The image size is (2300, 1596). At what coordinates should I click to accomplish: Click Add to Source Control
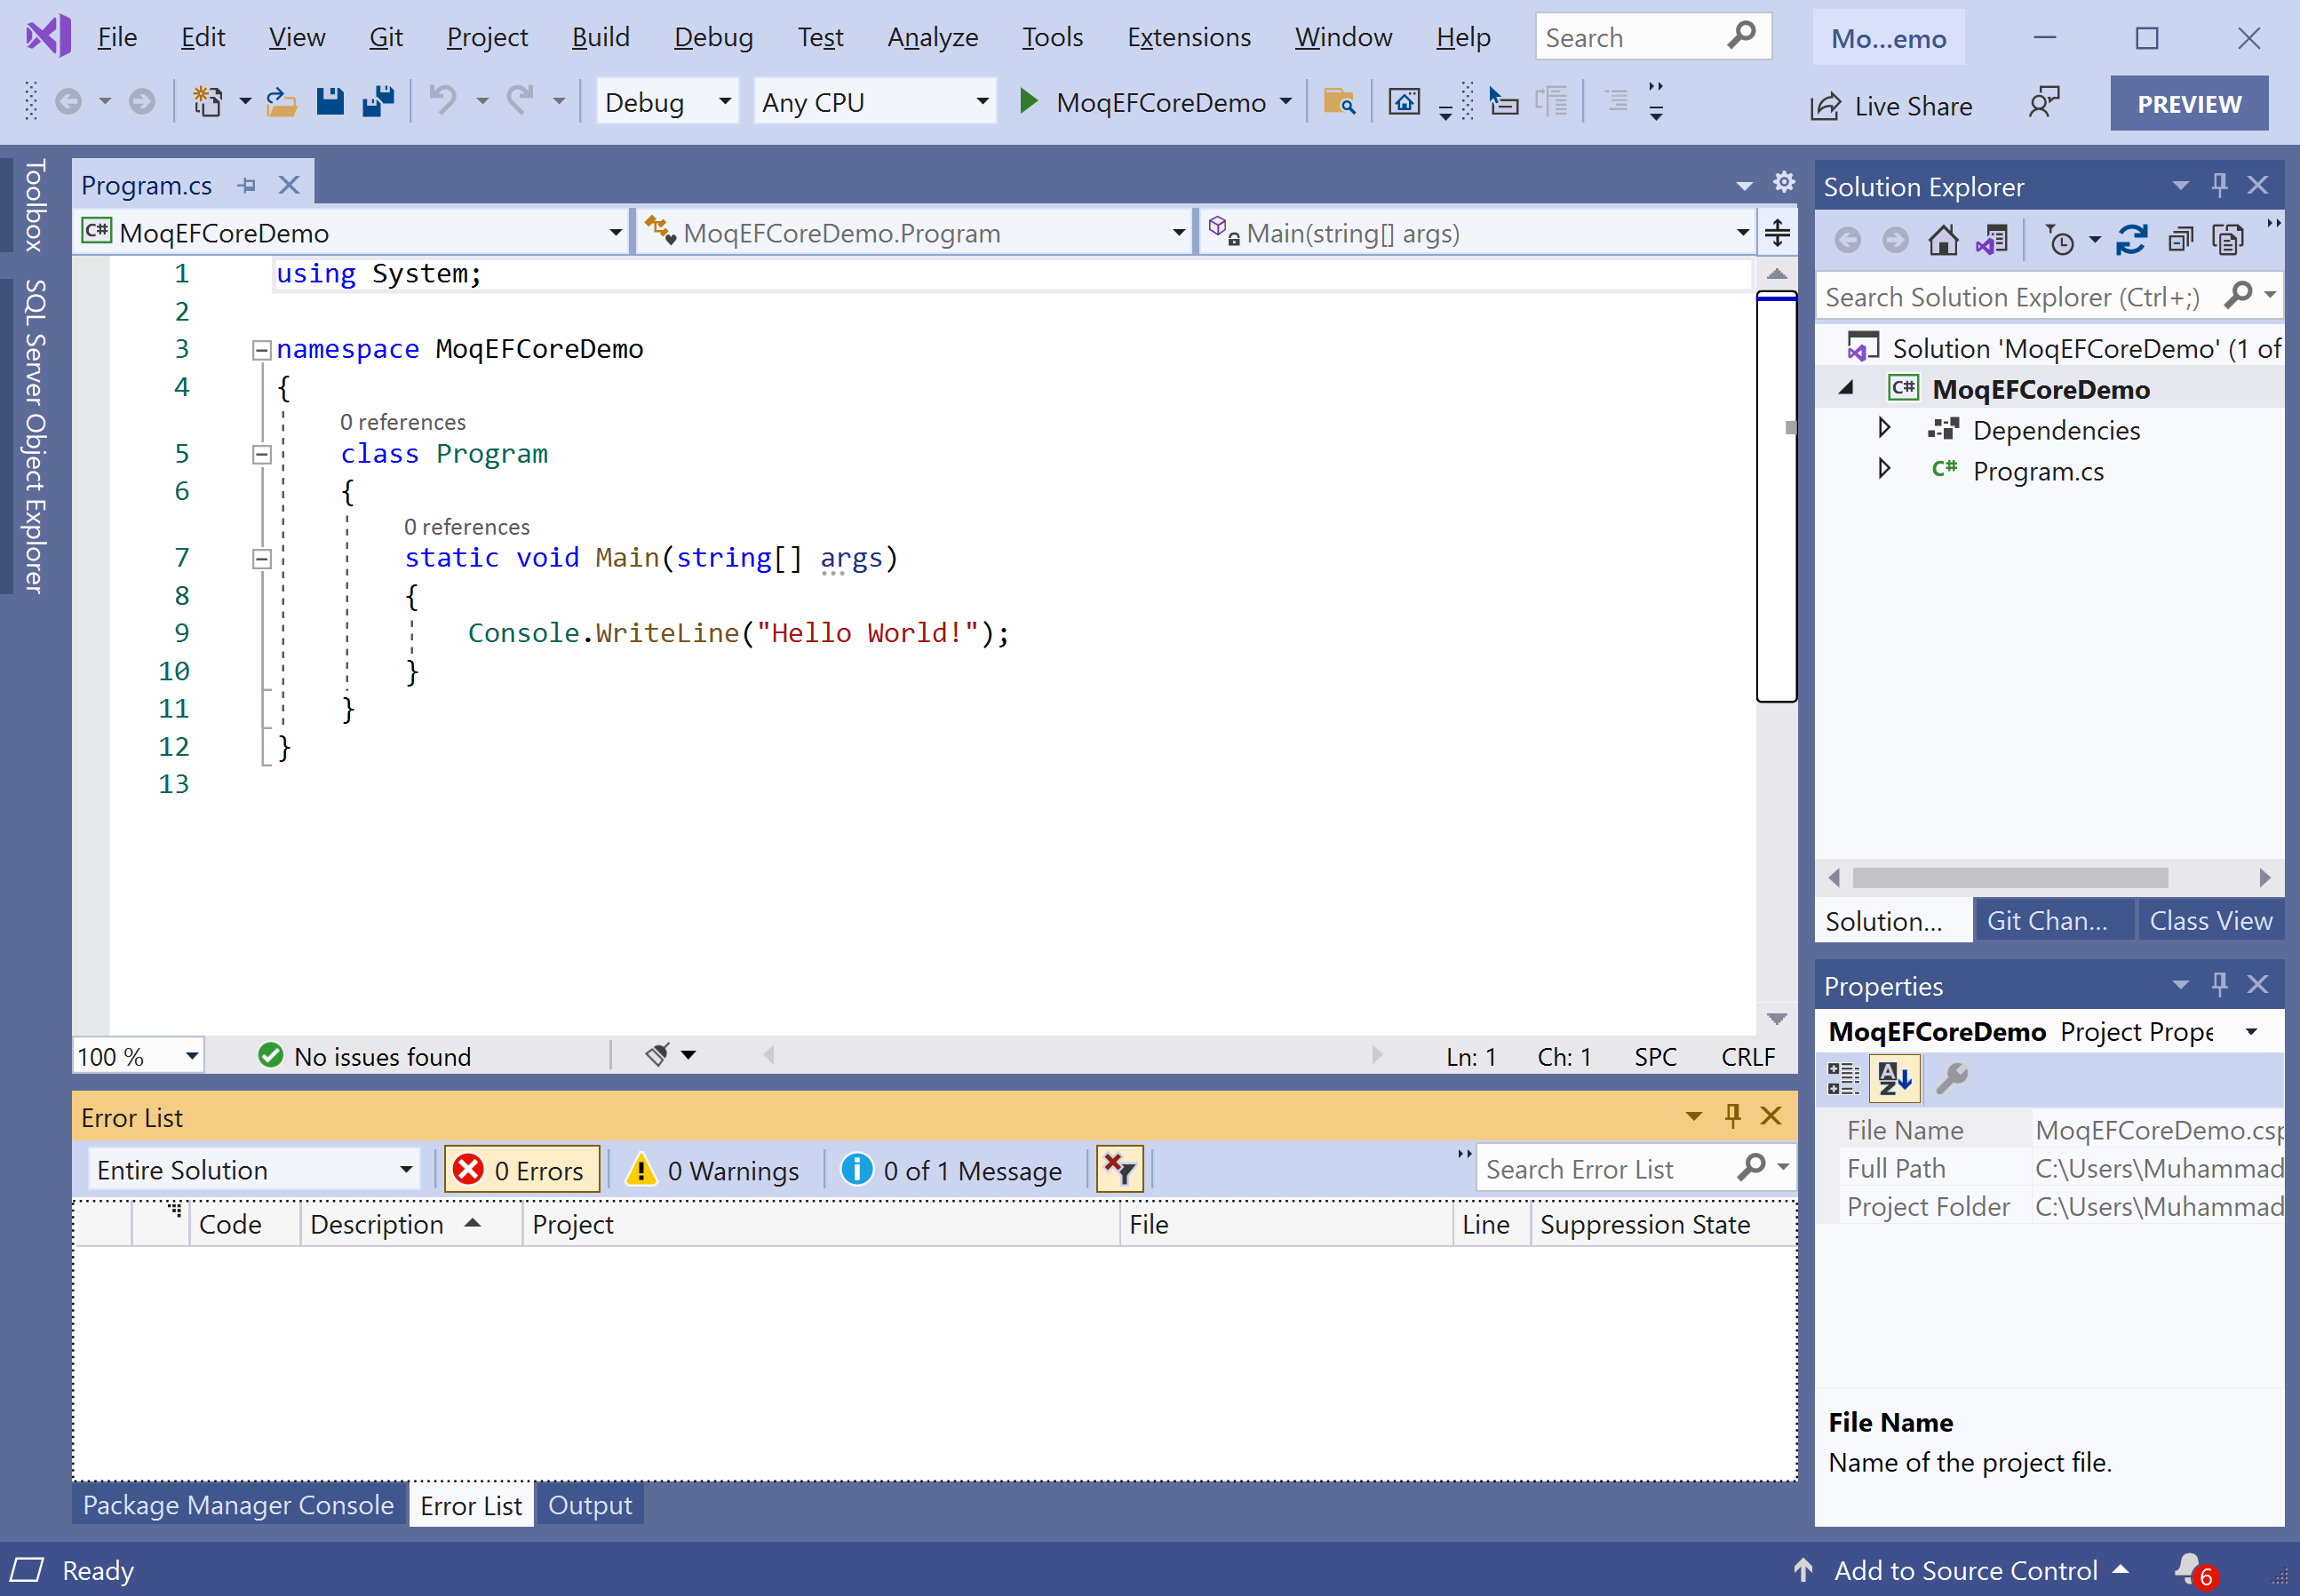pos(1964,1570)
